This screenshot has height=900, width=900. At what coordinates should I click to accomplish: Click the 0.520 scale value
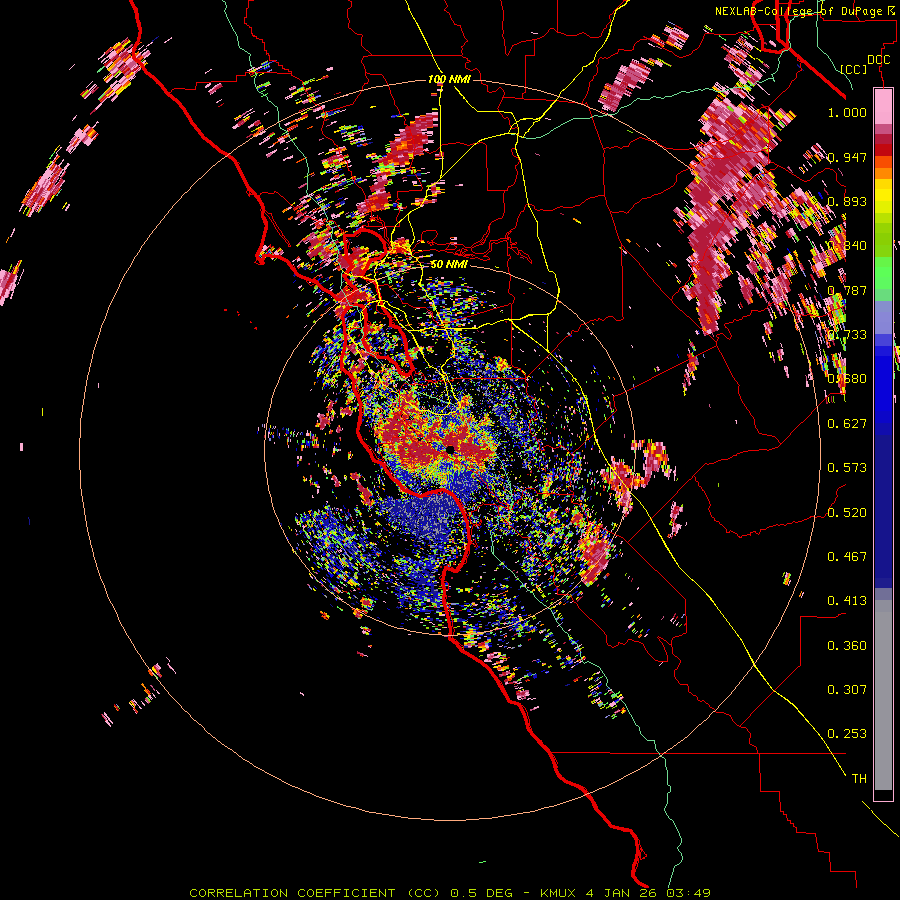(x=847, y=512)
